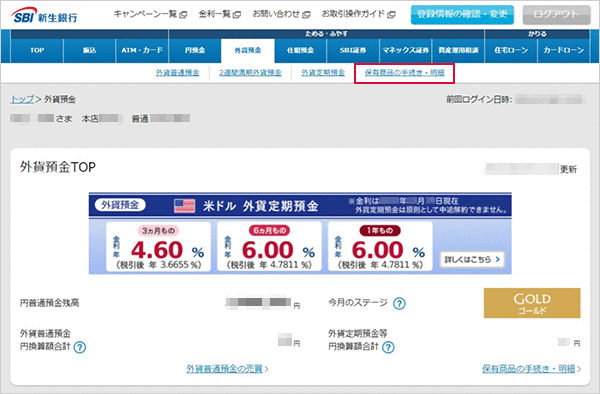This screenshot has height=394, width=600.
Task: Open the 2週間満期外貨預金 submenu link
Action: click(250, 73)
